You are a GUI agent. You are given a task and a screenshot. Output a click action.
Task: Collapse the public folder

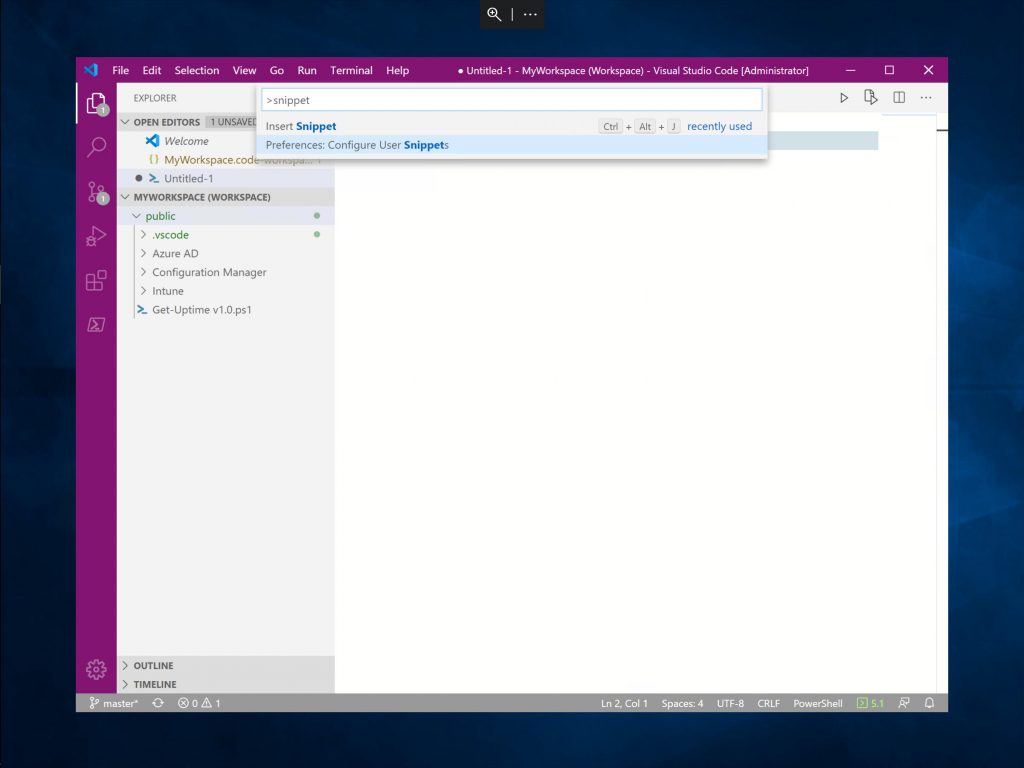136,216
